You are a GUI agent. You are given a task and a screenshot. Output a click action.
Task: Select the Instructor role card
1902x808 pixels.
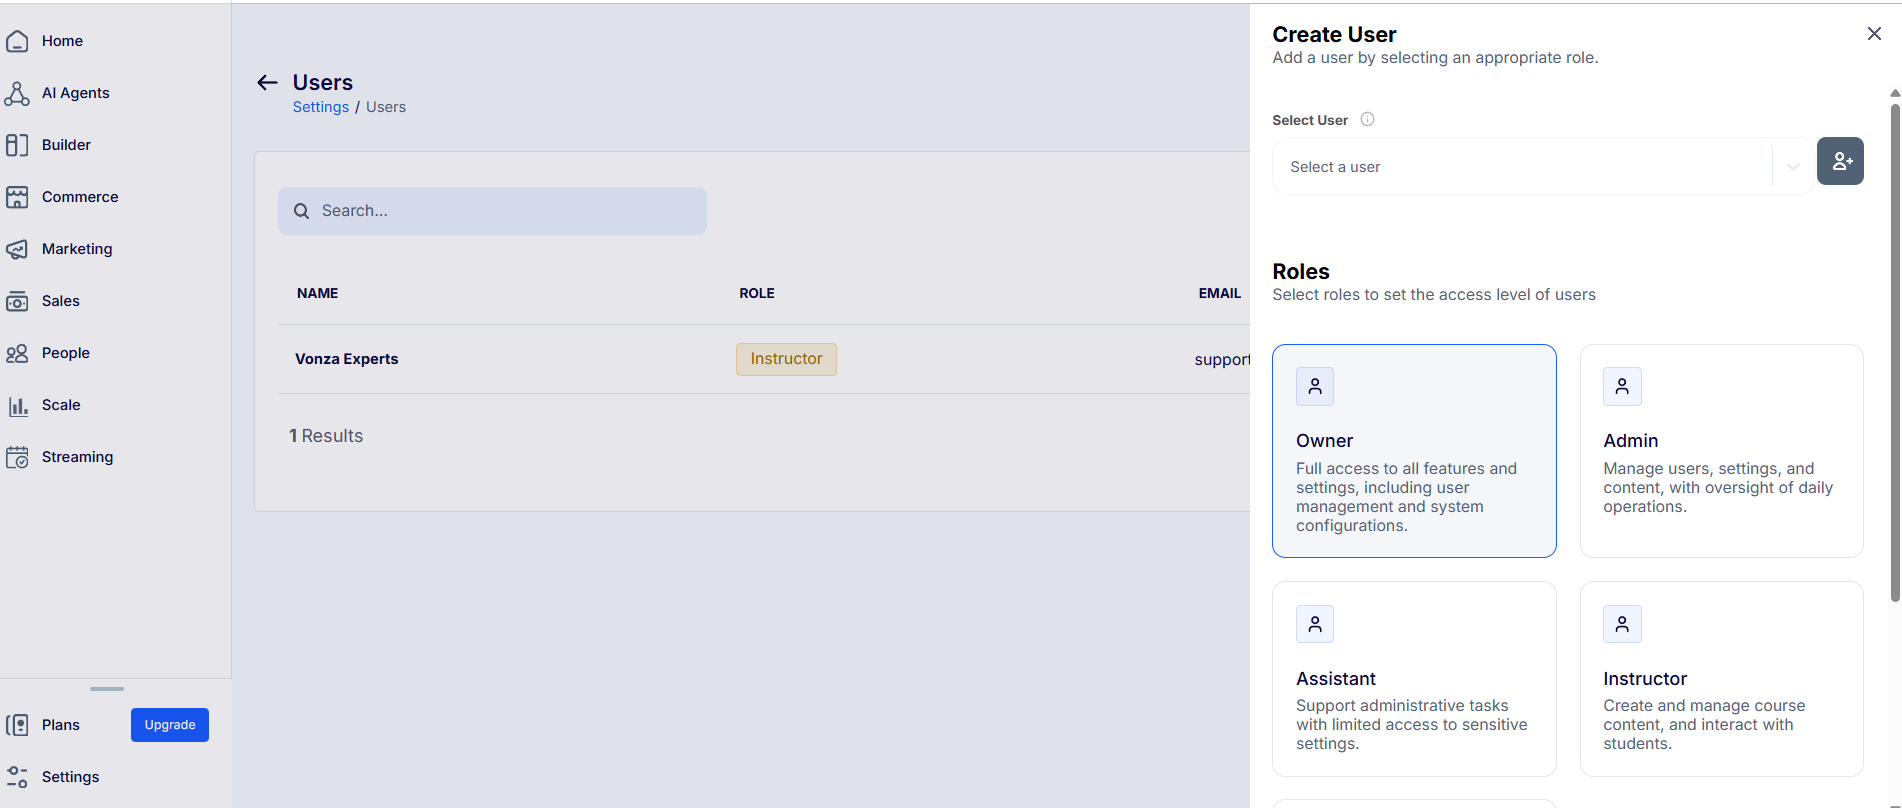[1721, 679]
